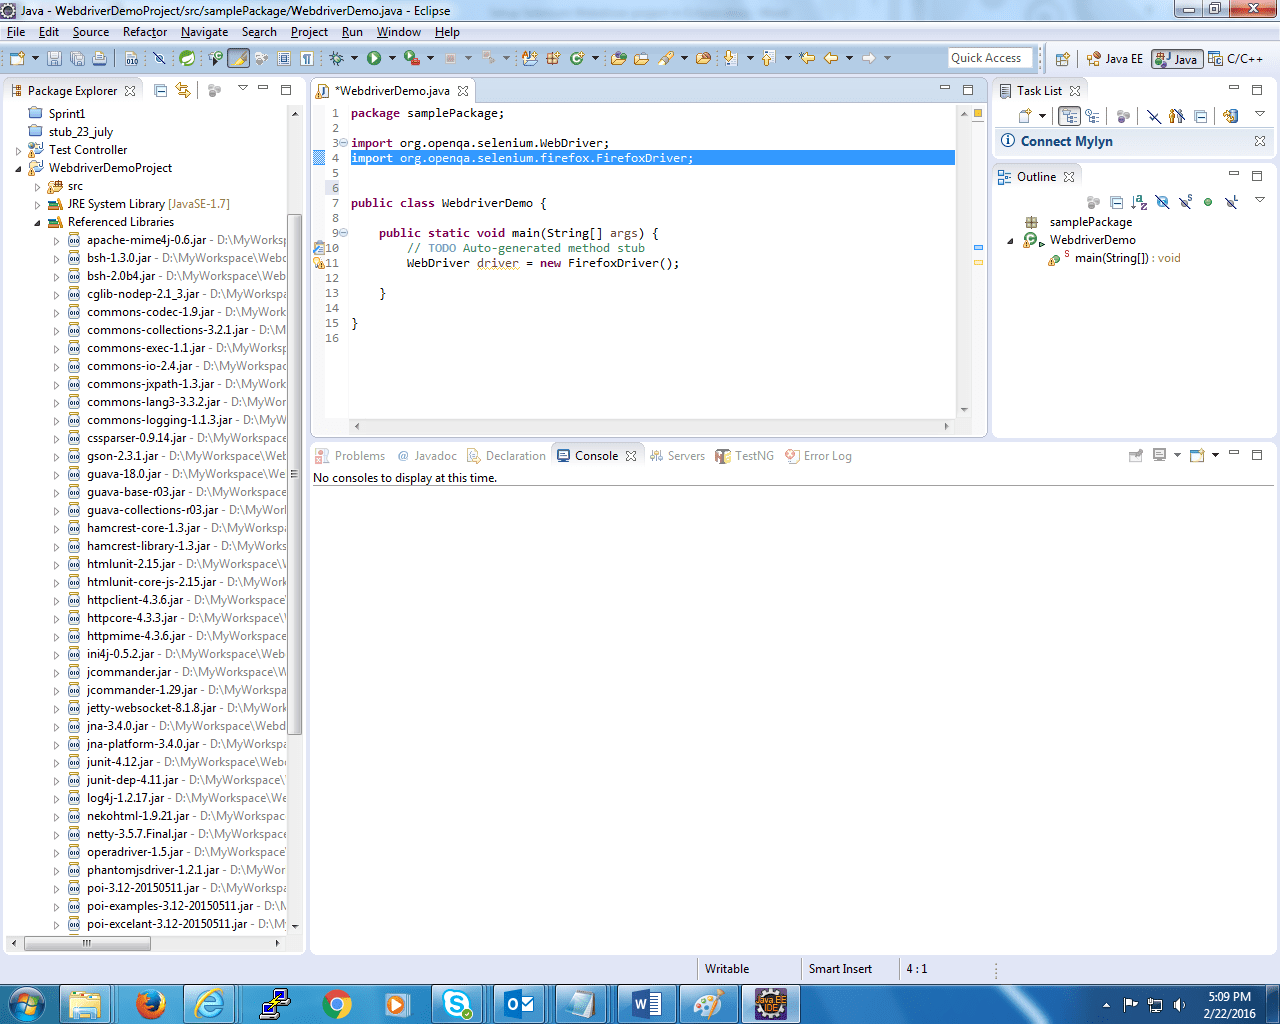Click the New Task icon in Task List
This screenshot has width=1280, height=1024.
coord(1025,116)
